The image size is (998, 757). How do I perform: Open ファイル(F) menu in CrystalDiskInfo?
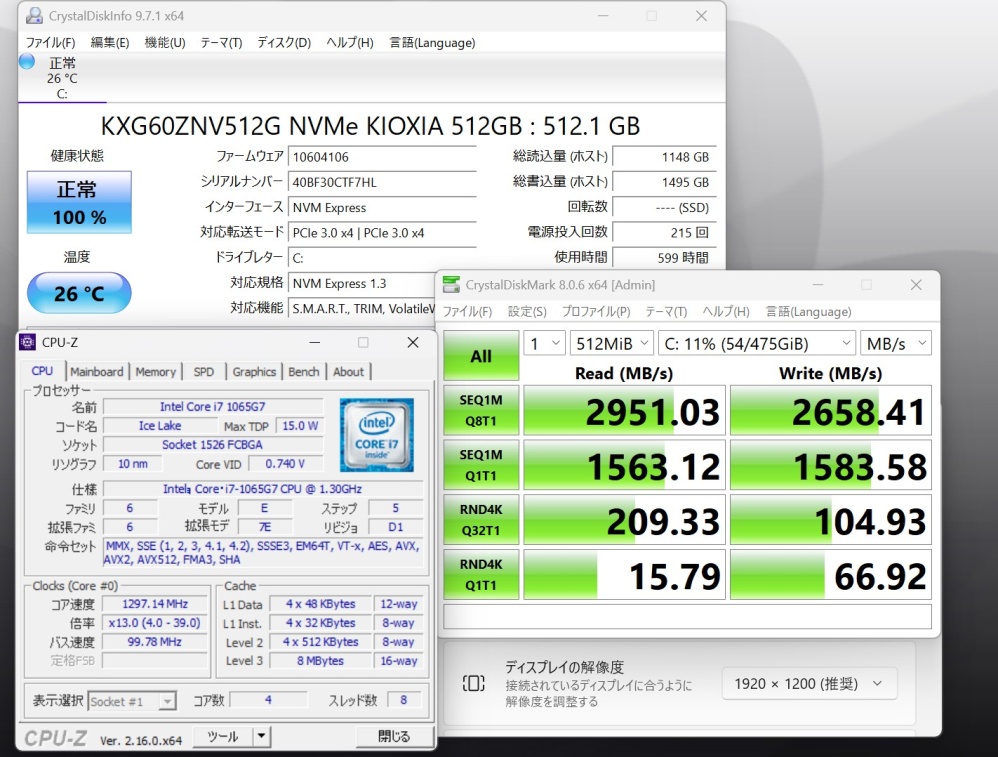coord(50,43)
